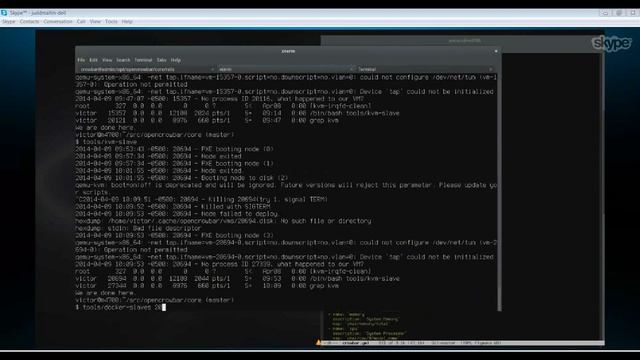Image resolution: width=640 pixels, height=360 pixels.
Task: Click the 'hexdump: stdin: Bad file descriptor' line
Action: [138, 228]
